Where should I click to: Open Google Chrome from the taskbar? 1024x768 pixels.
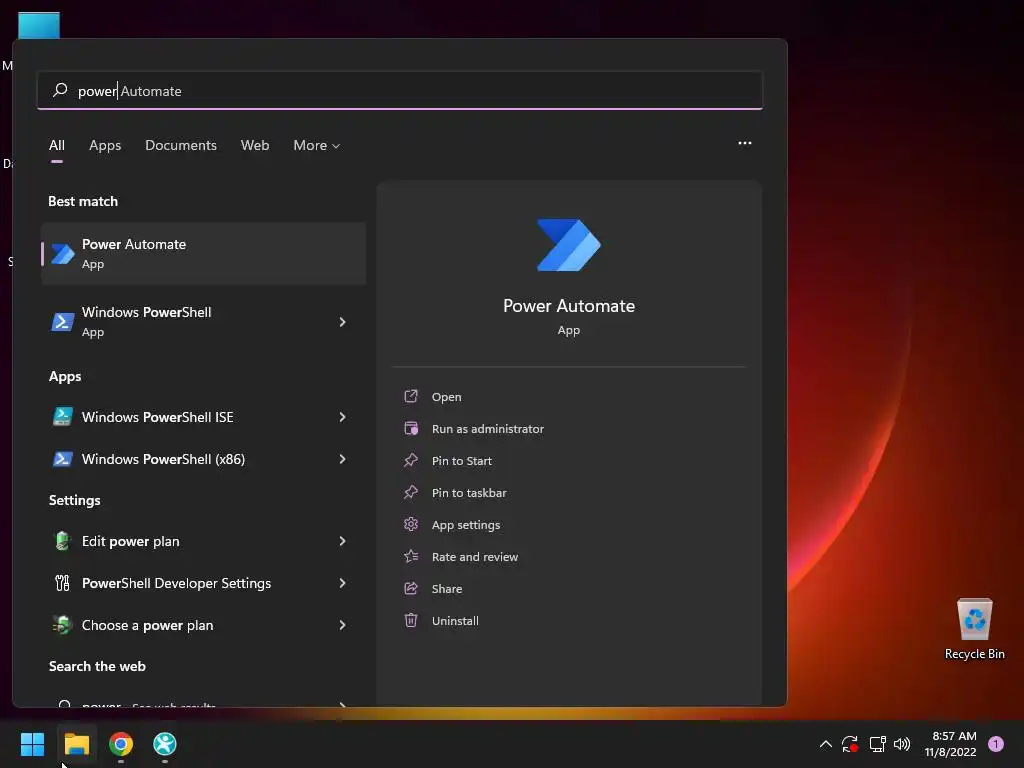tap(121, 744)
